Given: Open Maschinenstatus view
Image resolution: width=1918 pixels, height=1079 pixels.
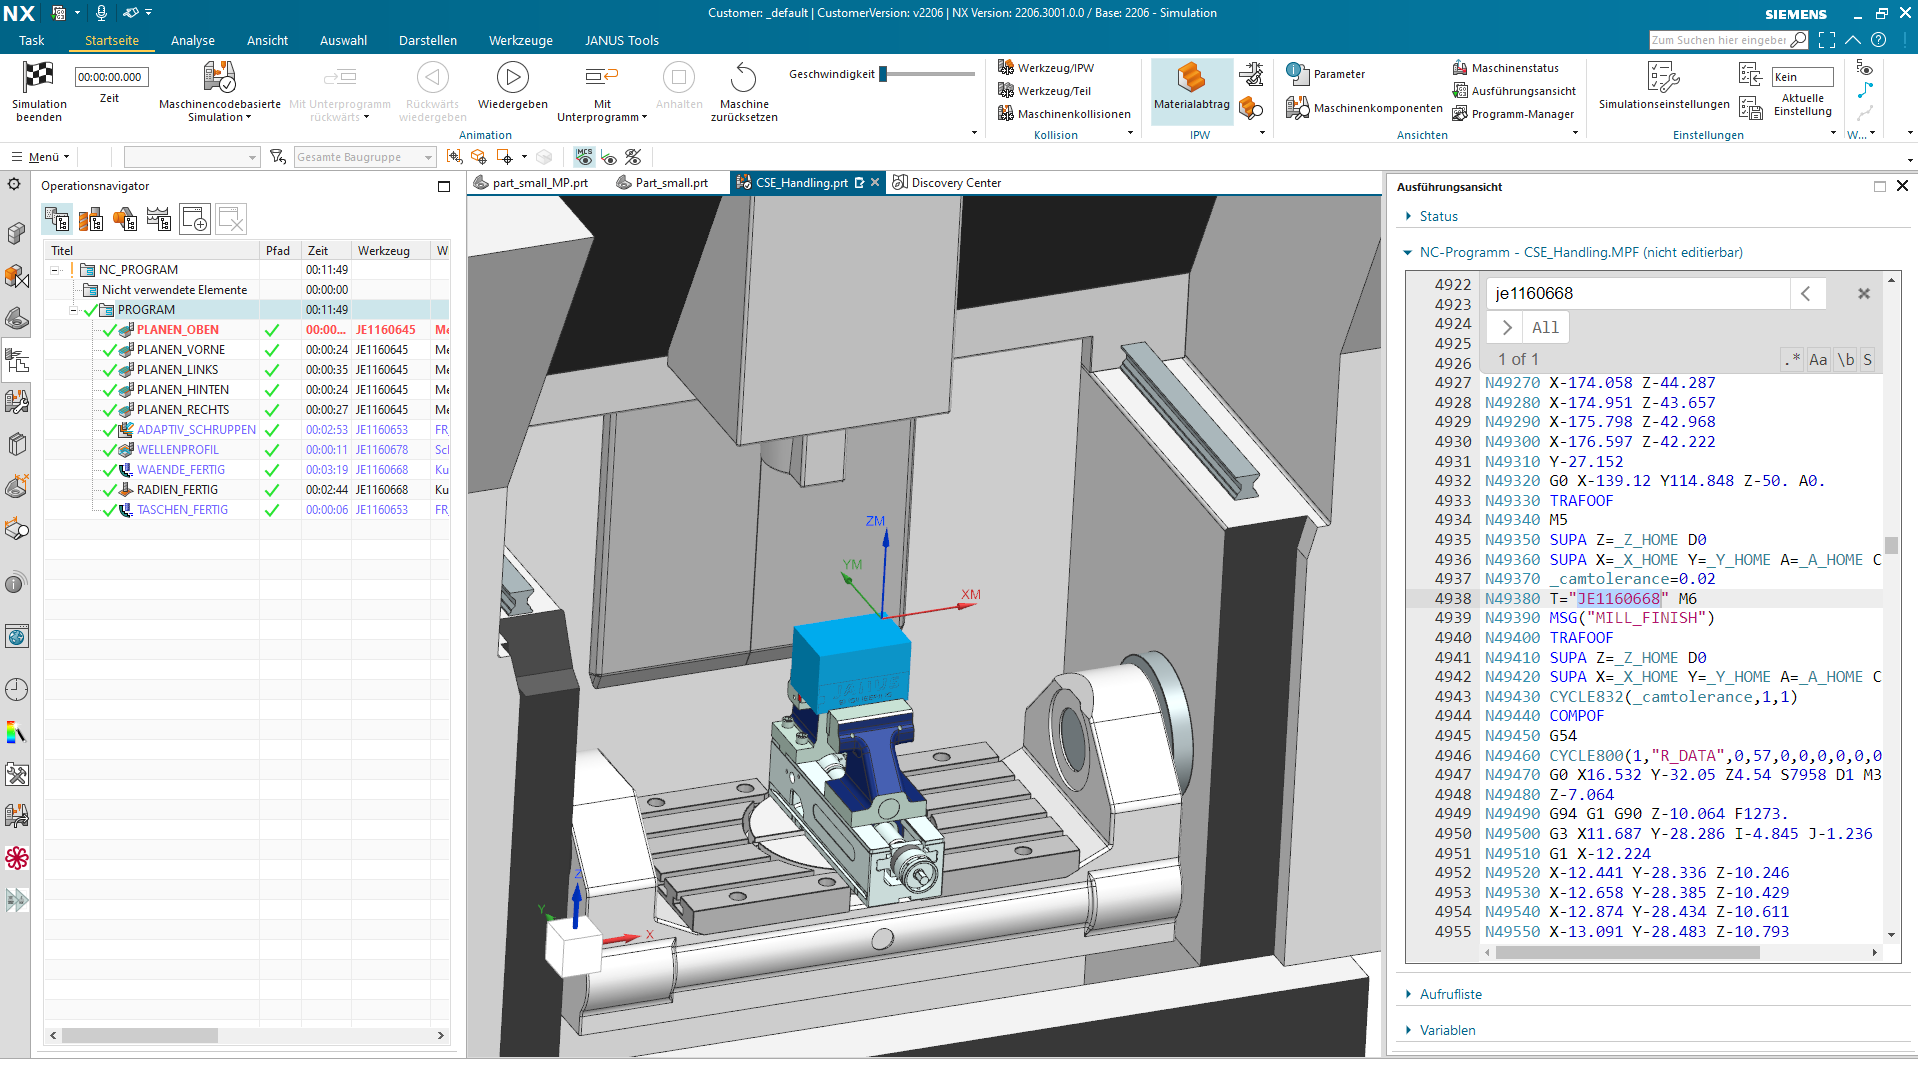Looking at the screenshot, I should (1505, 68).
